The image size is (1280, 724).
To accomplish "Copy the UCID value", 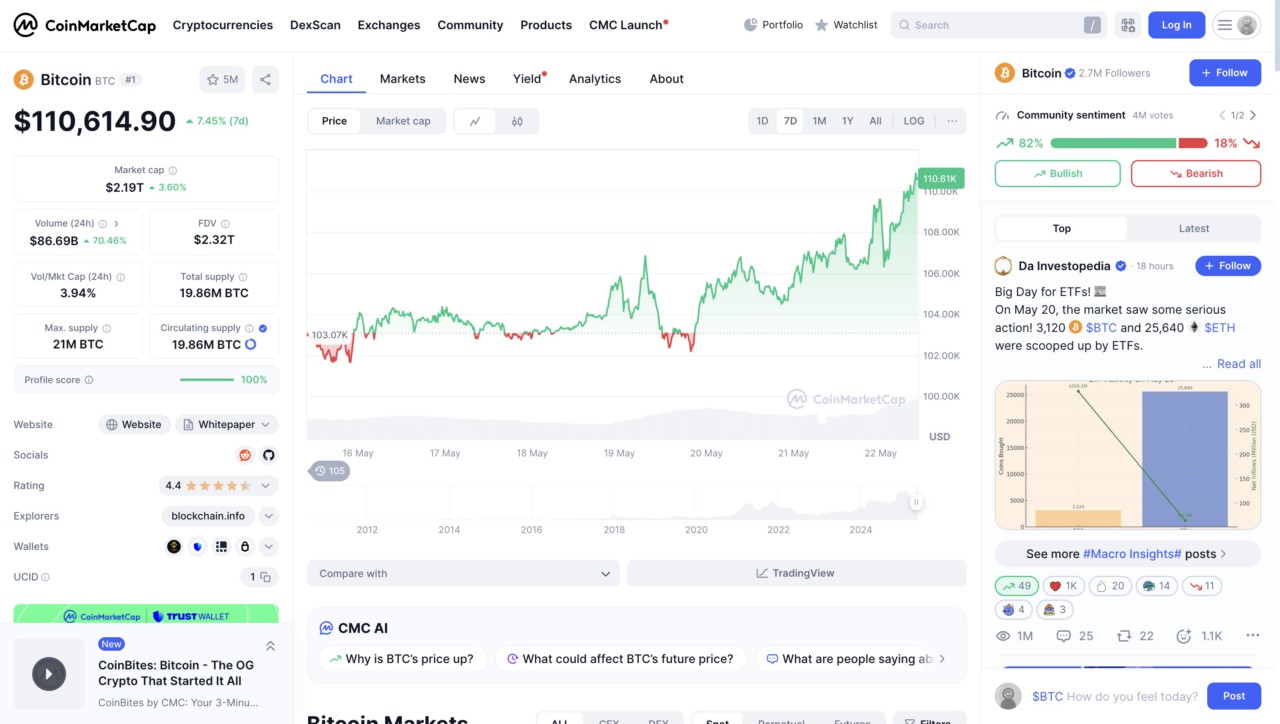I will pyautogui.click(x=263, y=577).
